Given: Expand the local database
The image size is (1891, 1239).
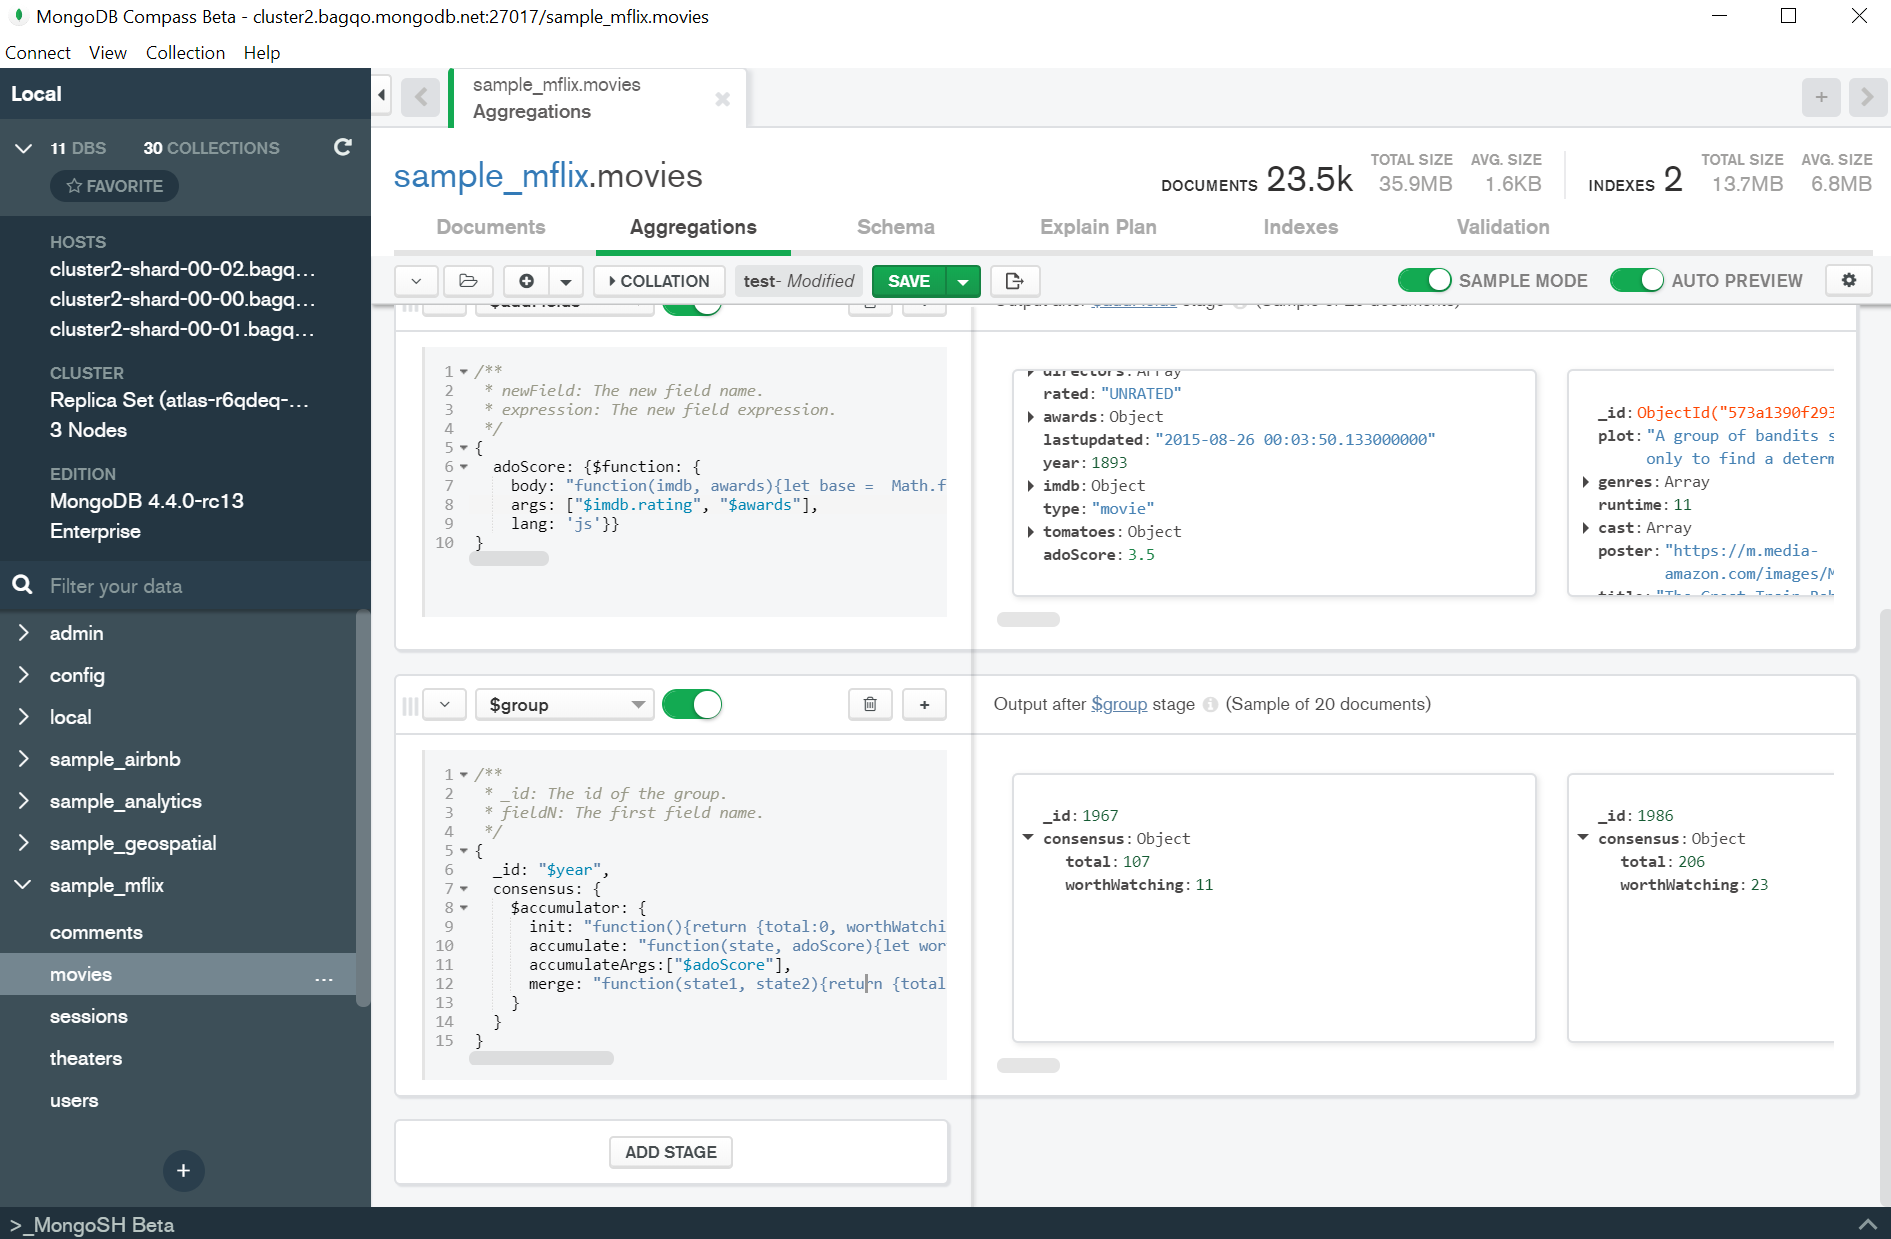Looking at the screenshot, I should coord(24,717).
